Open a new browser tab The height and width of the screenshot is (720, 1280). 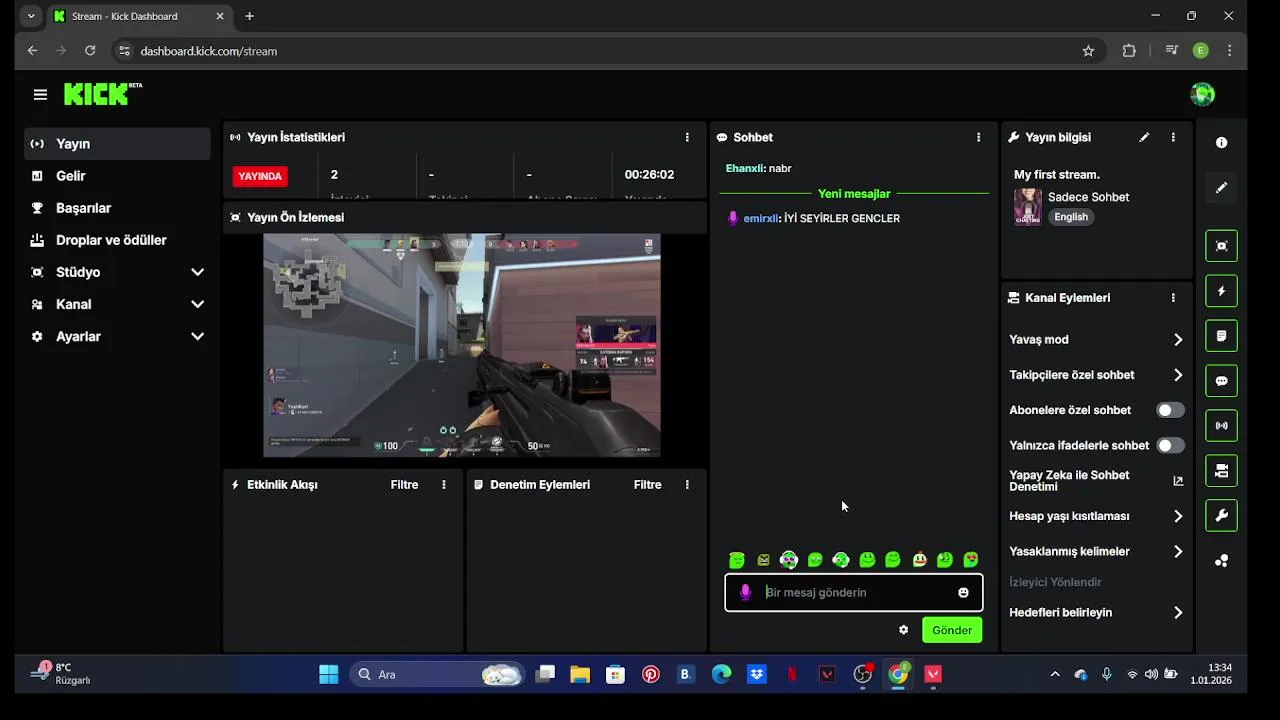[249, 16]
